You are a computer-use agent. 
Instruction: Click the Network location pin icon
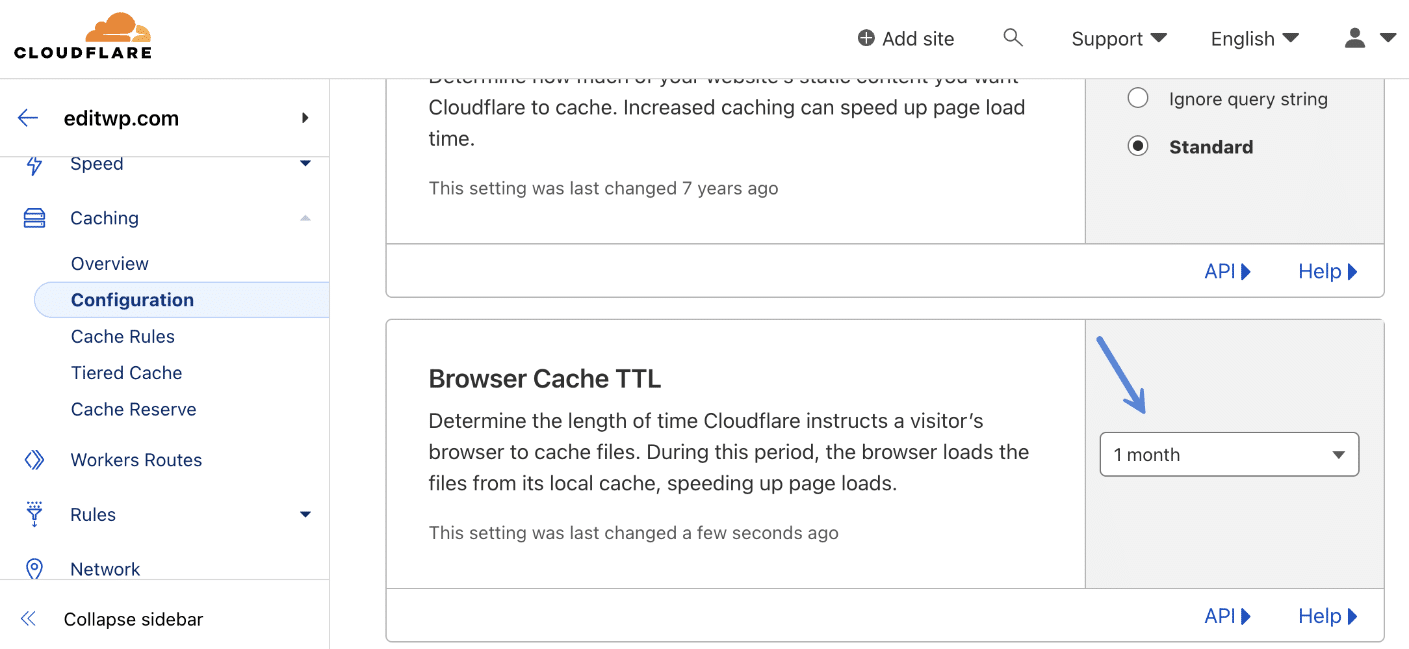tap(34, 569)
